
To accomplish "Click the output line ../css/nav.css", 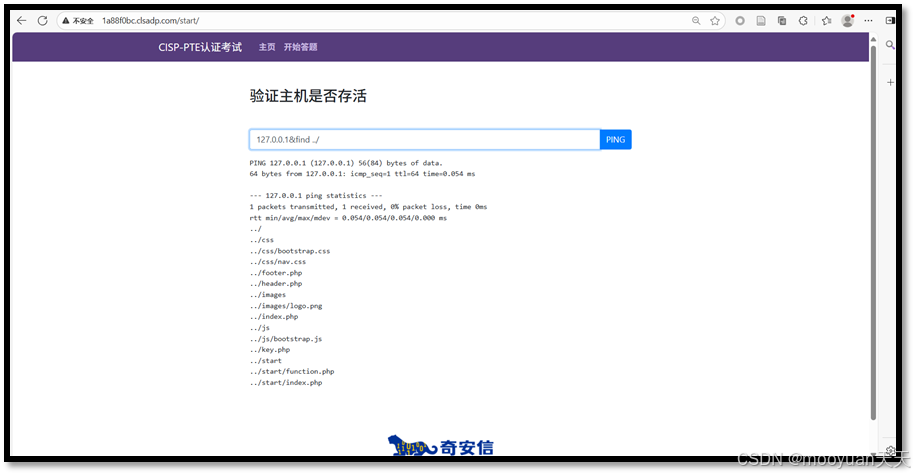I will click(x=278, y=261).
